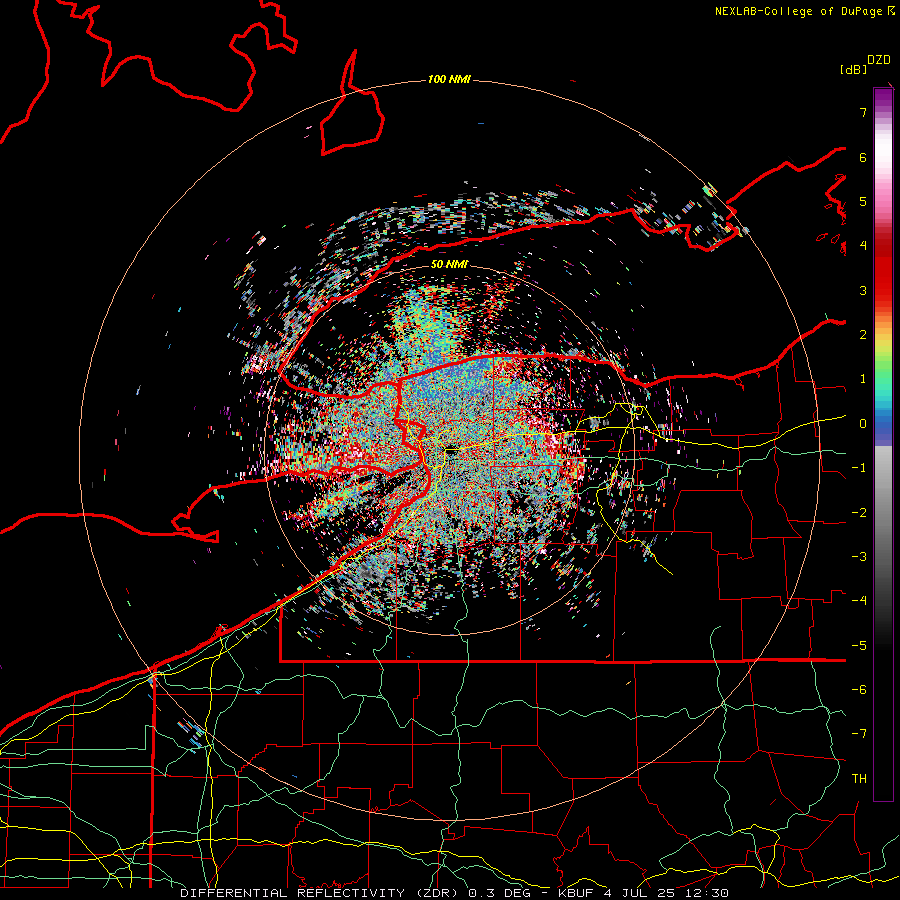Click the 1 value on the color scale
This screenshot has width=900, height=900.
coord(863,379)
